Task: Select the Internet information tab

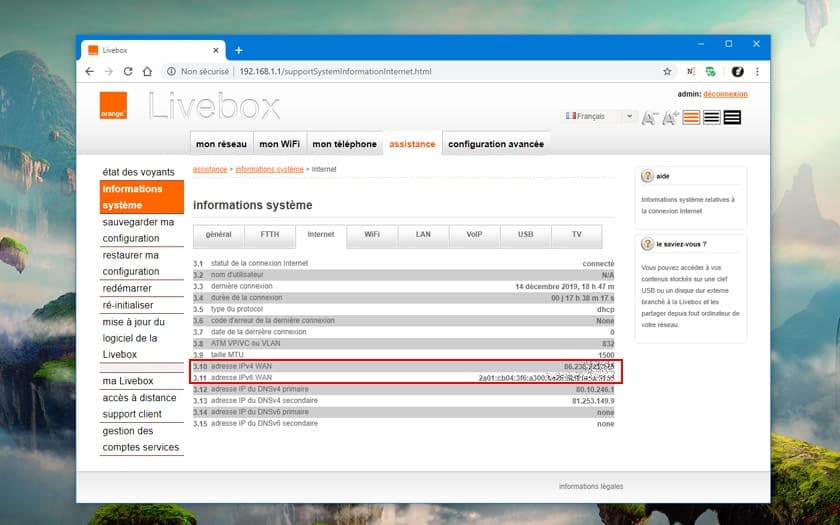Action: (321, 235)
